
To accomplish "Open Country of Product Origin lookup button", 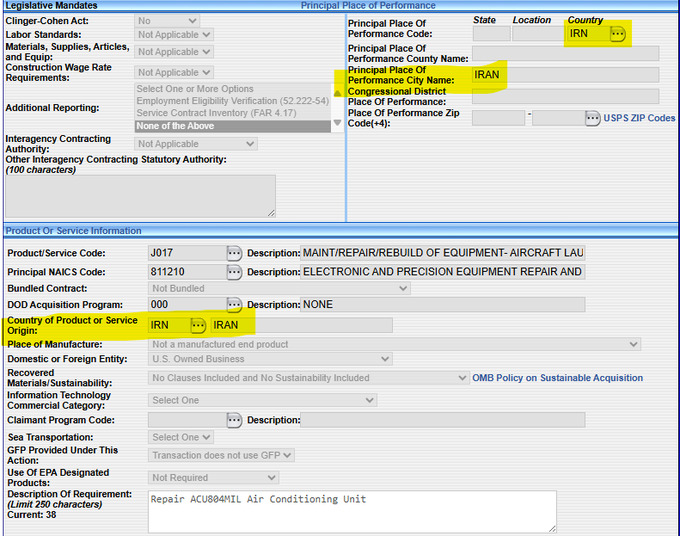I will 198,325.
